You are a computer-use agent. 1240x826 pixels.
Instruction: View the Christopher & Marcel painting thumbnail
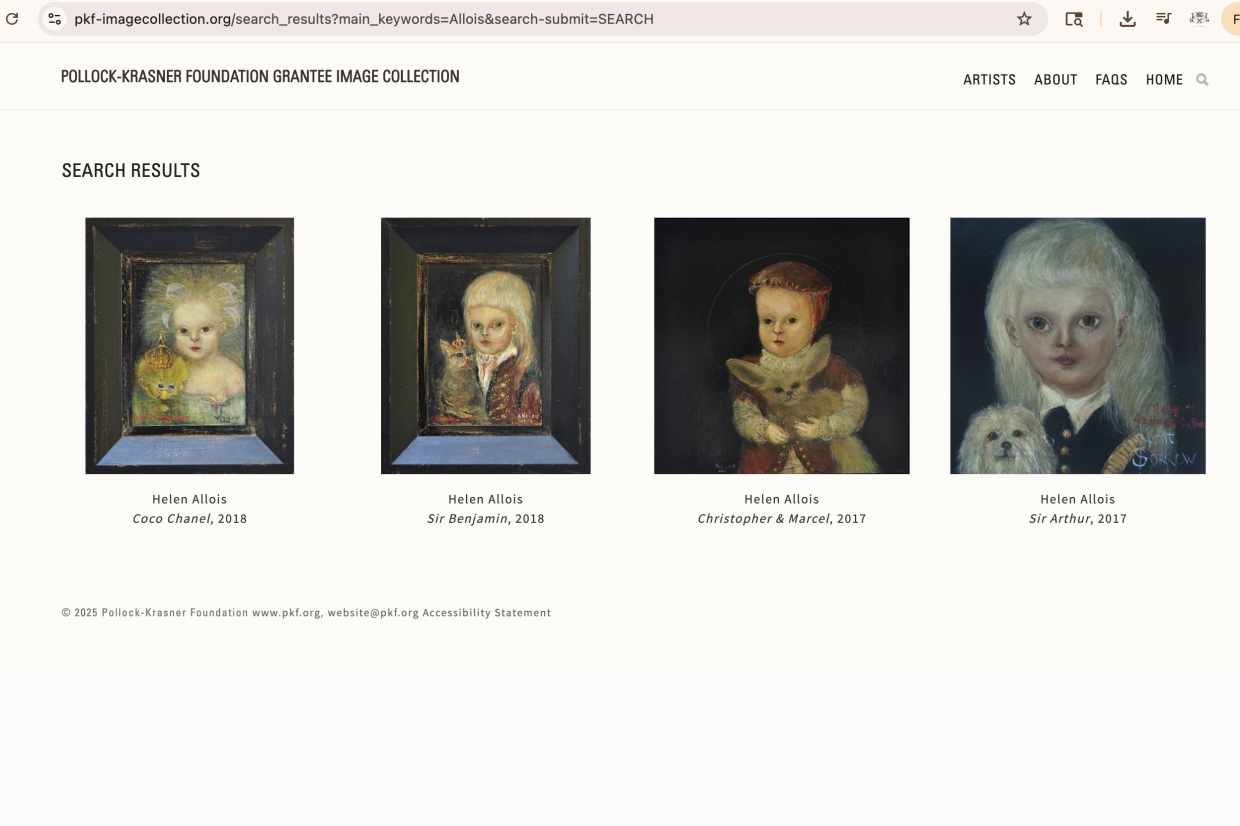[782, 346]
